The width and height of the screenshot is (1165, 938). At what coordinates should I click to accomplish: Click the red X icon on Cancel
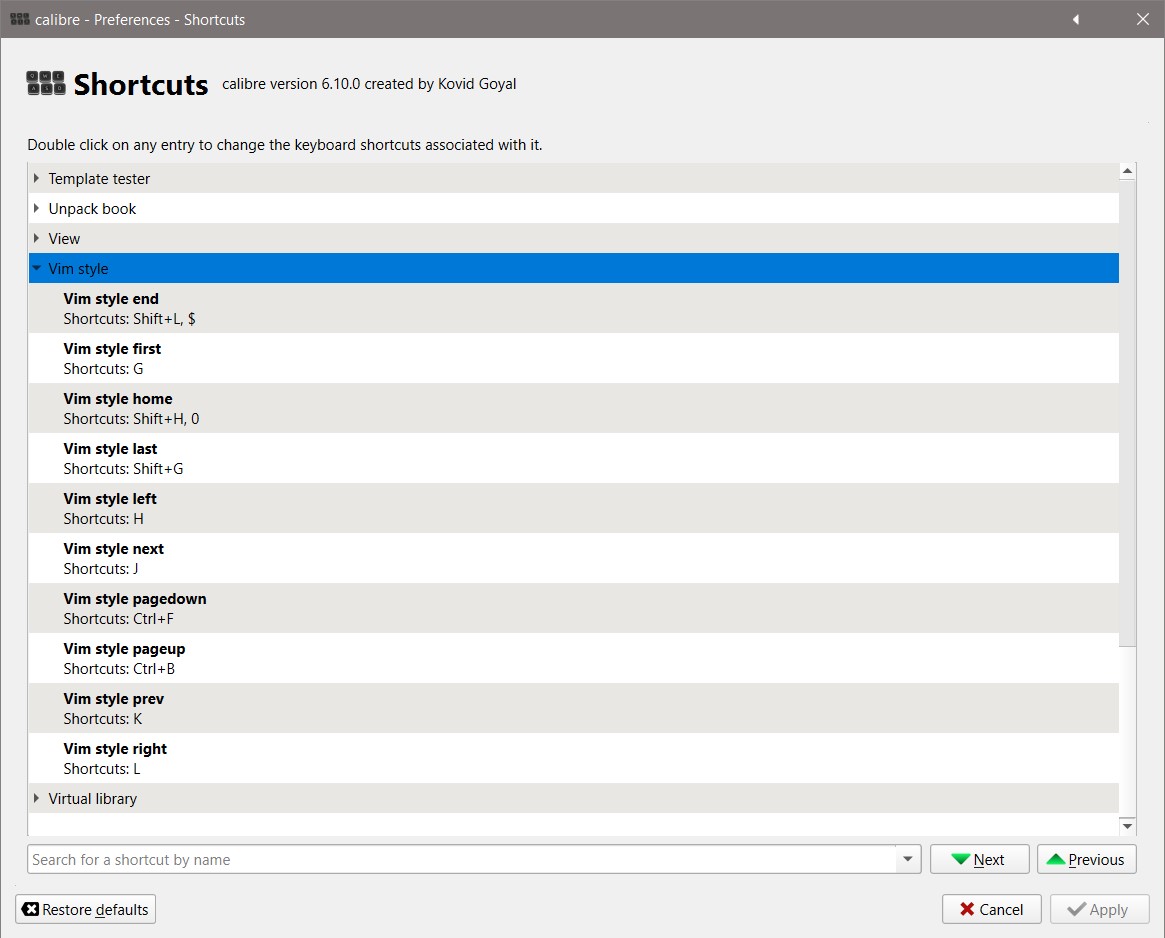pyautogui.click(x=967, y=910)
